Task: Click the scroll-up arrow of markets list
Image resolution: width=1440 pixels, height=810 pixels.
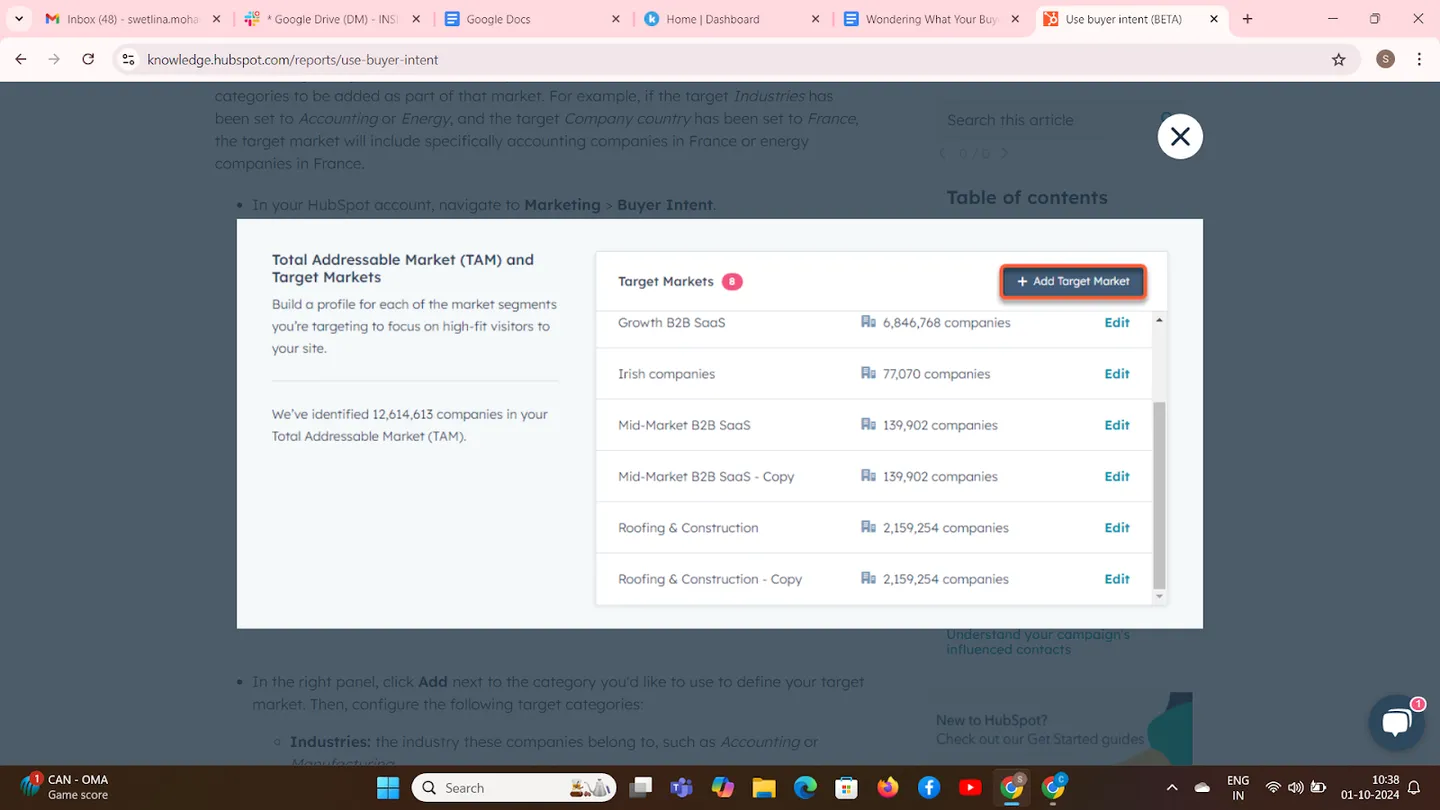Action: [1159, 320]
